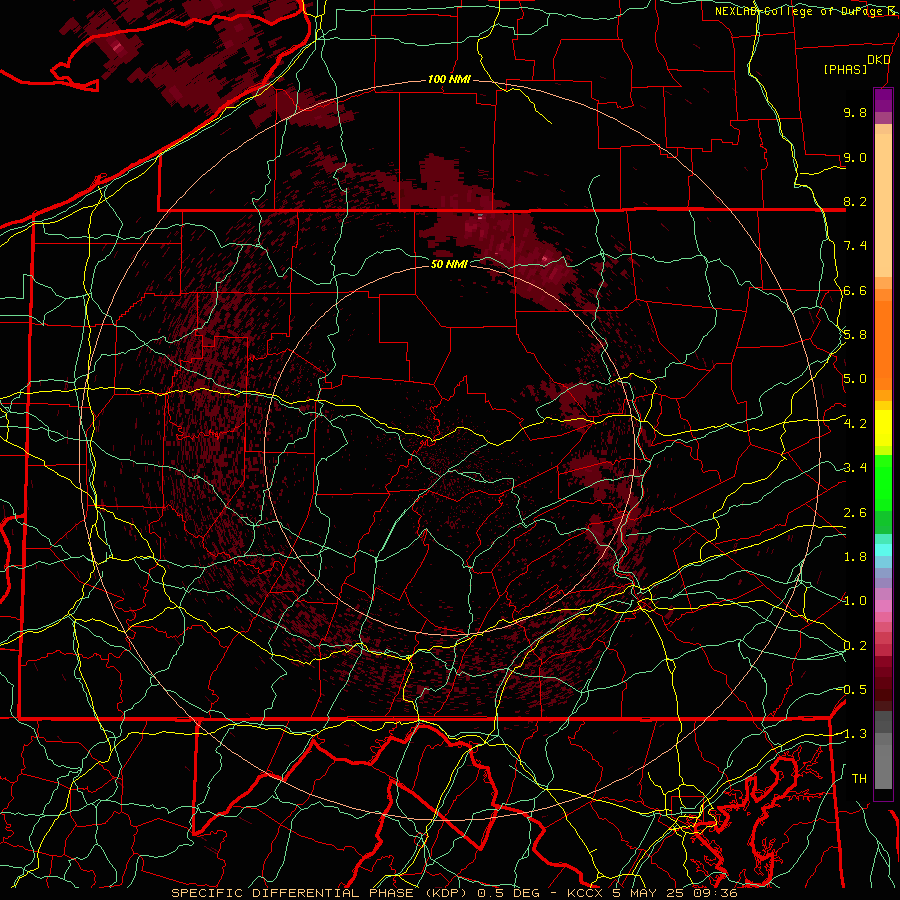Click the KCCX station identifier in the caption
The width and height of the screenshot is (900, 900).
pyautogui.click(x=587, y=893)
